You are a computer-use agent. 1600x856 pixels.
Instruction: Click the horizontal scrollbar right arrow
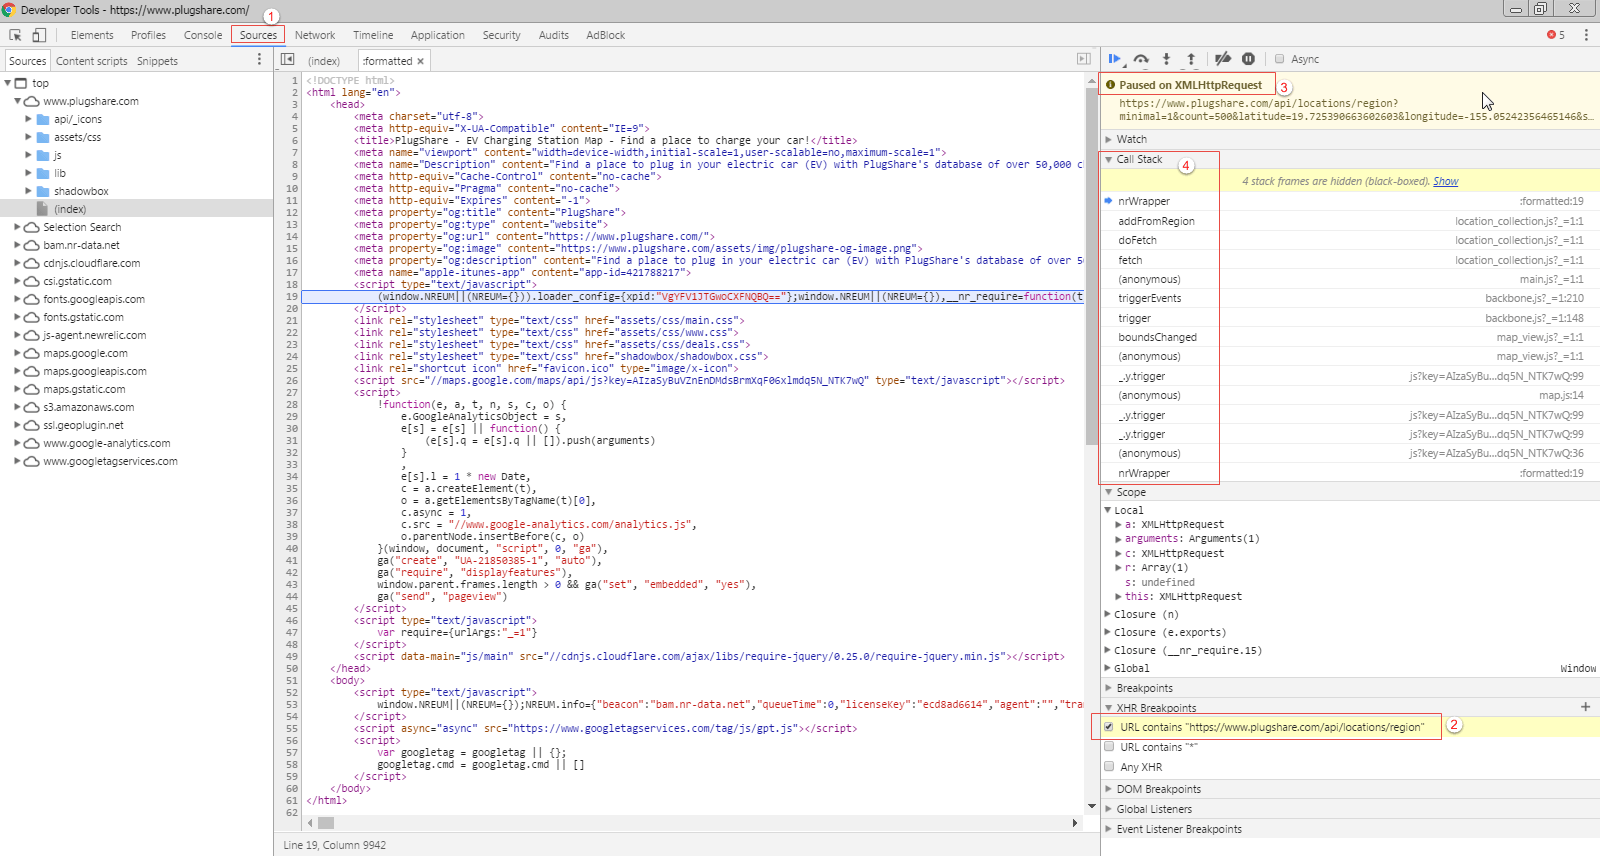pyautogui.click(x=1075, y=823)
